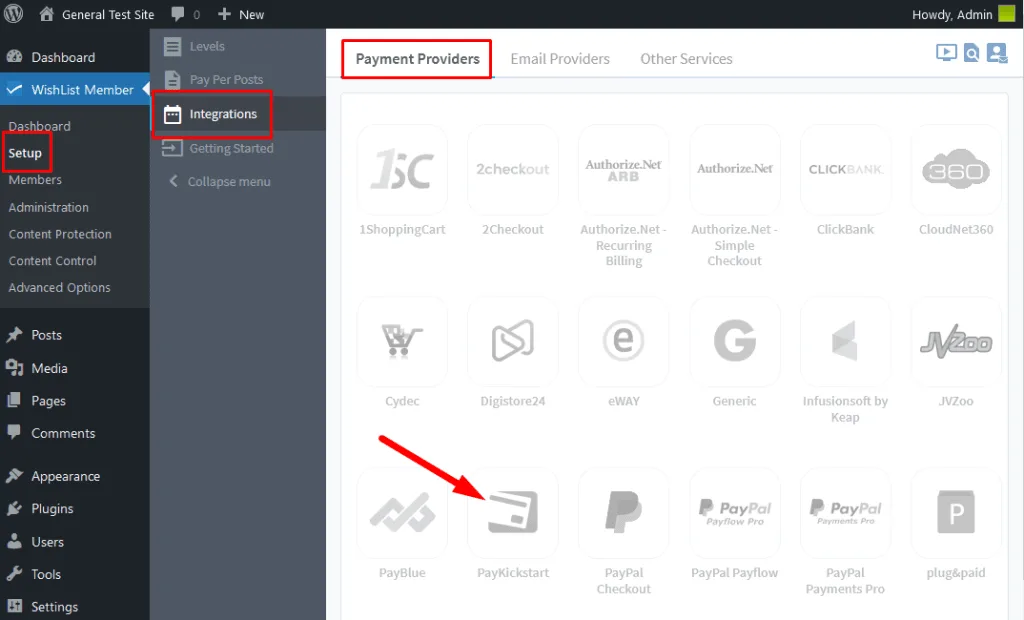Switch to the Other Services tab
This screenshot has height=620, width=1024.
(x=686, y=58)
